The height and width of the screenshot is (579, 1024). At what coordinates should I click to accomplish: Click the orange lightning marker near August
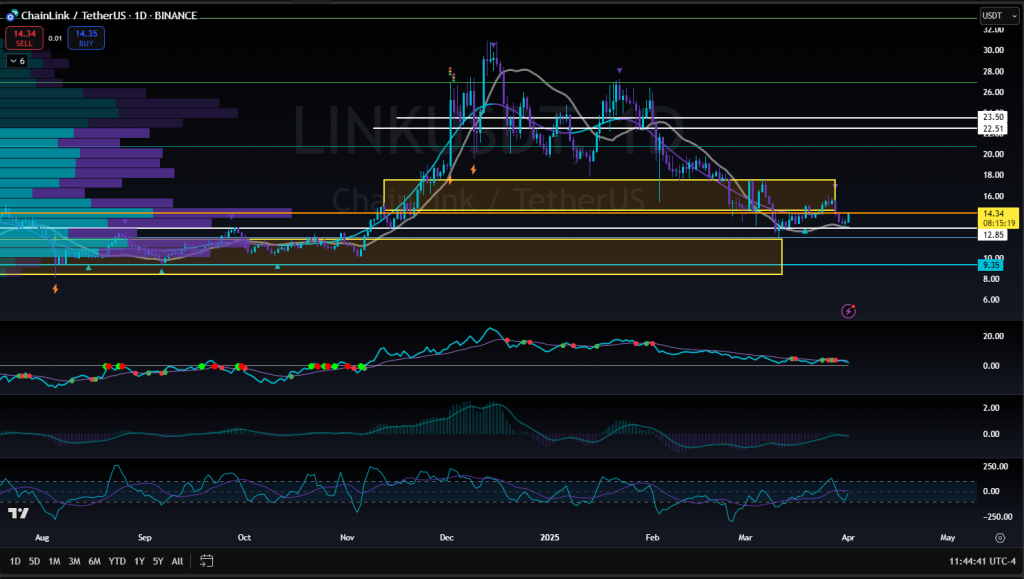[x=56, y=289]
